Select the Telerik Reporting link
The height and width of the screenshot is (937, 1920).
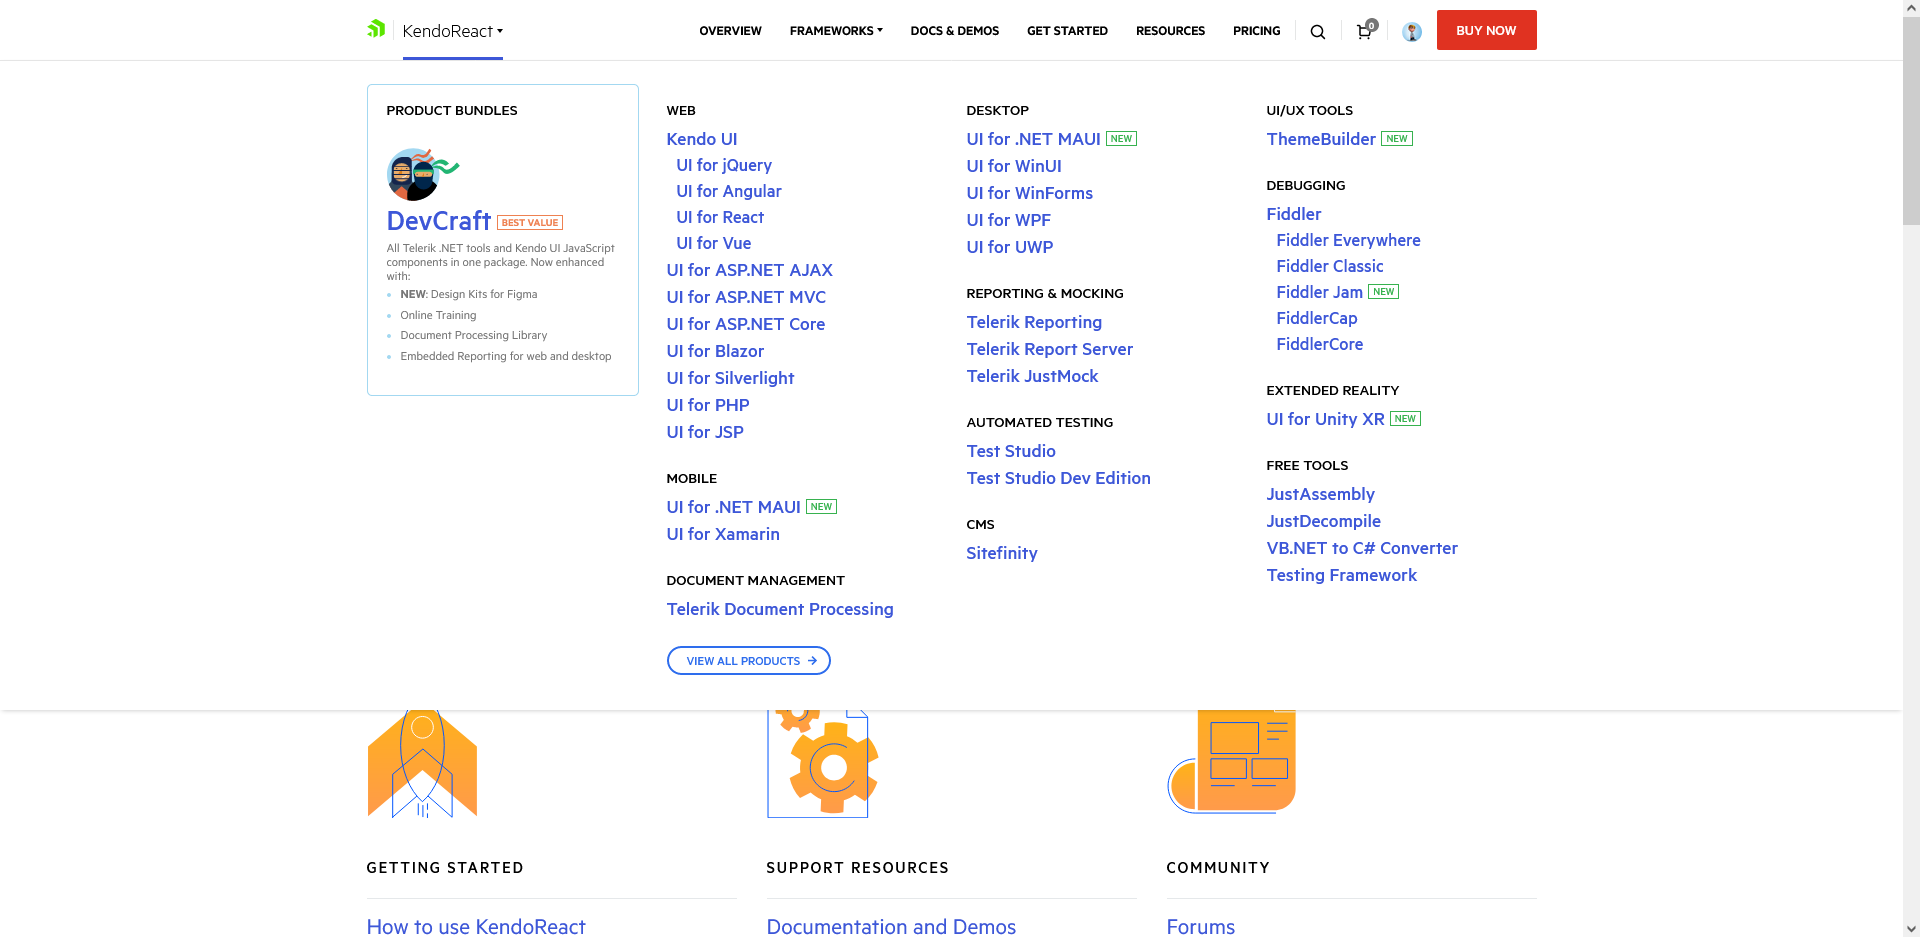1034,322
